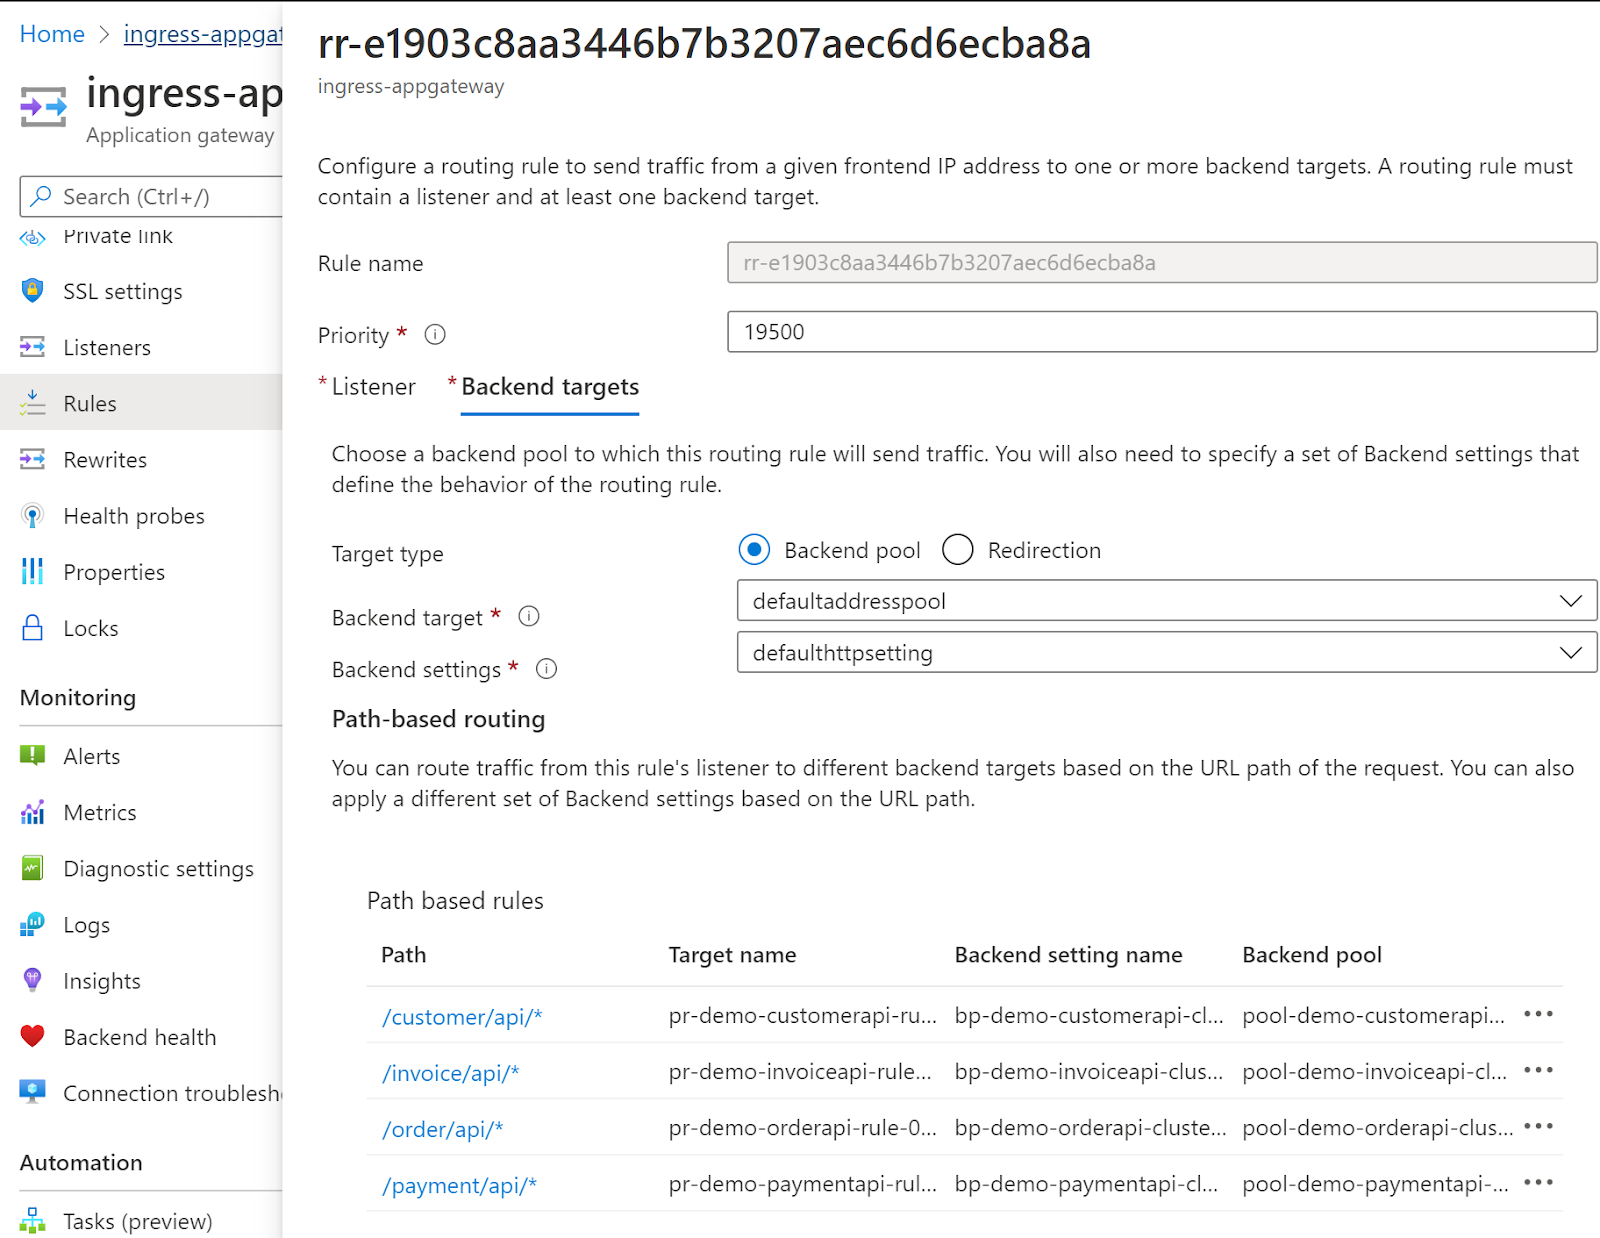Open more options for /customer/api/* rule
The image size is (1600, 1238).
pos(1538,1015)
